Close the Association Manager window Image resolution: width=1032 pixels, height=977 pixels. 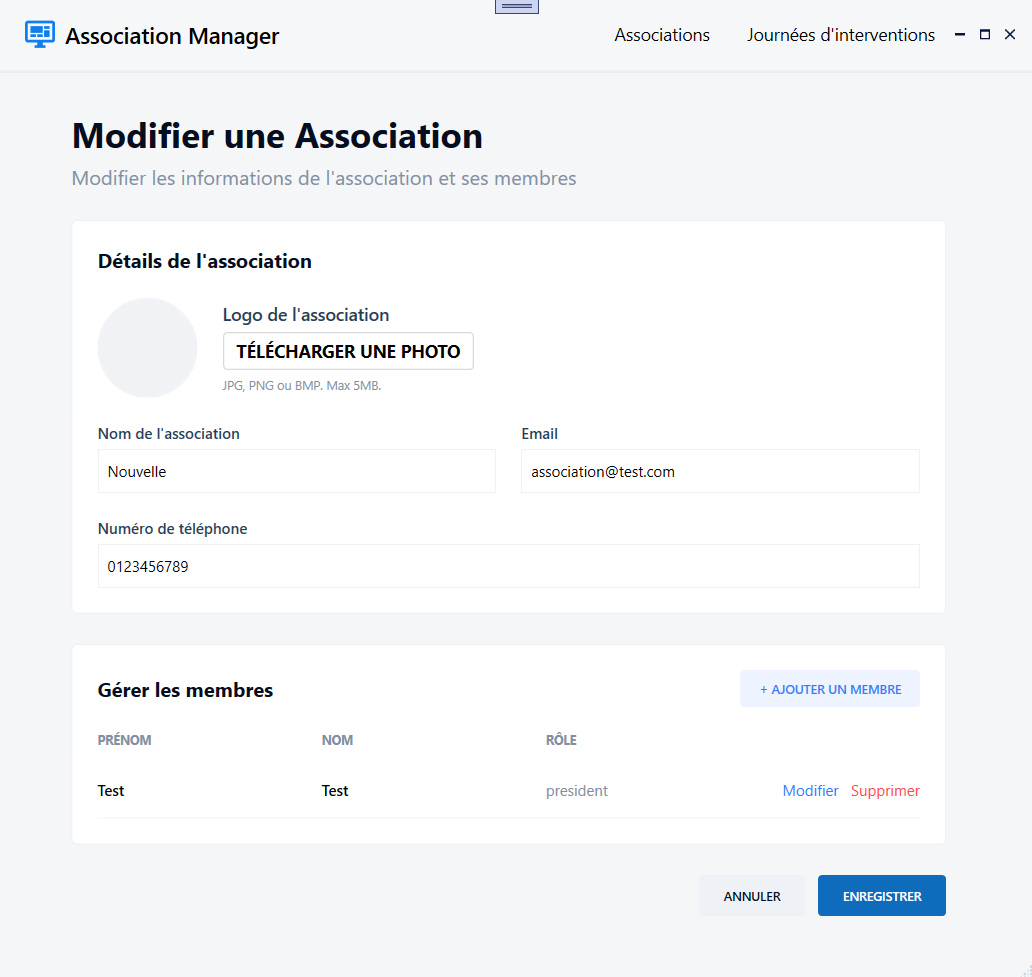point(1010,35)
